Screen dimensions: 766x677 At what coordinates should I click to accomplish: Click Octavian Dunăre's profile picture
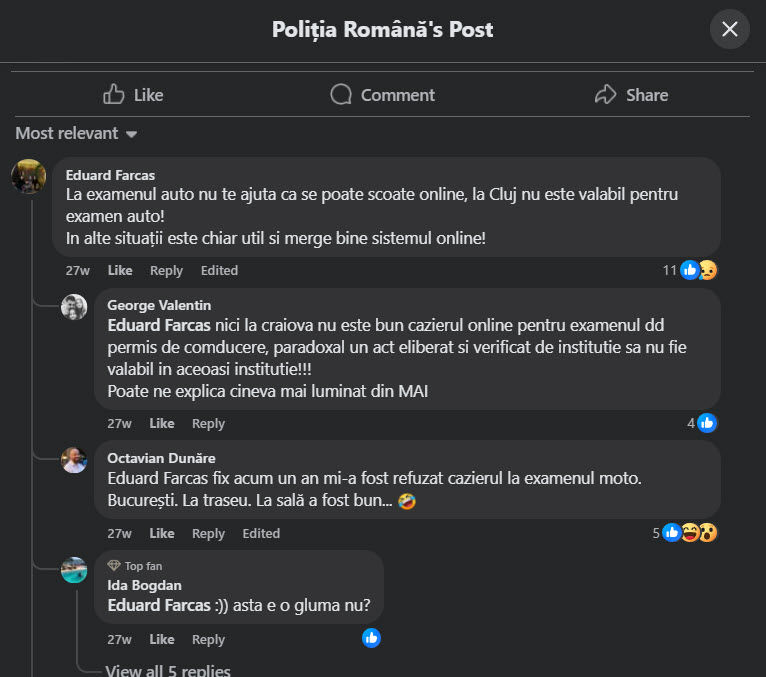point(74,460)
